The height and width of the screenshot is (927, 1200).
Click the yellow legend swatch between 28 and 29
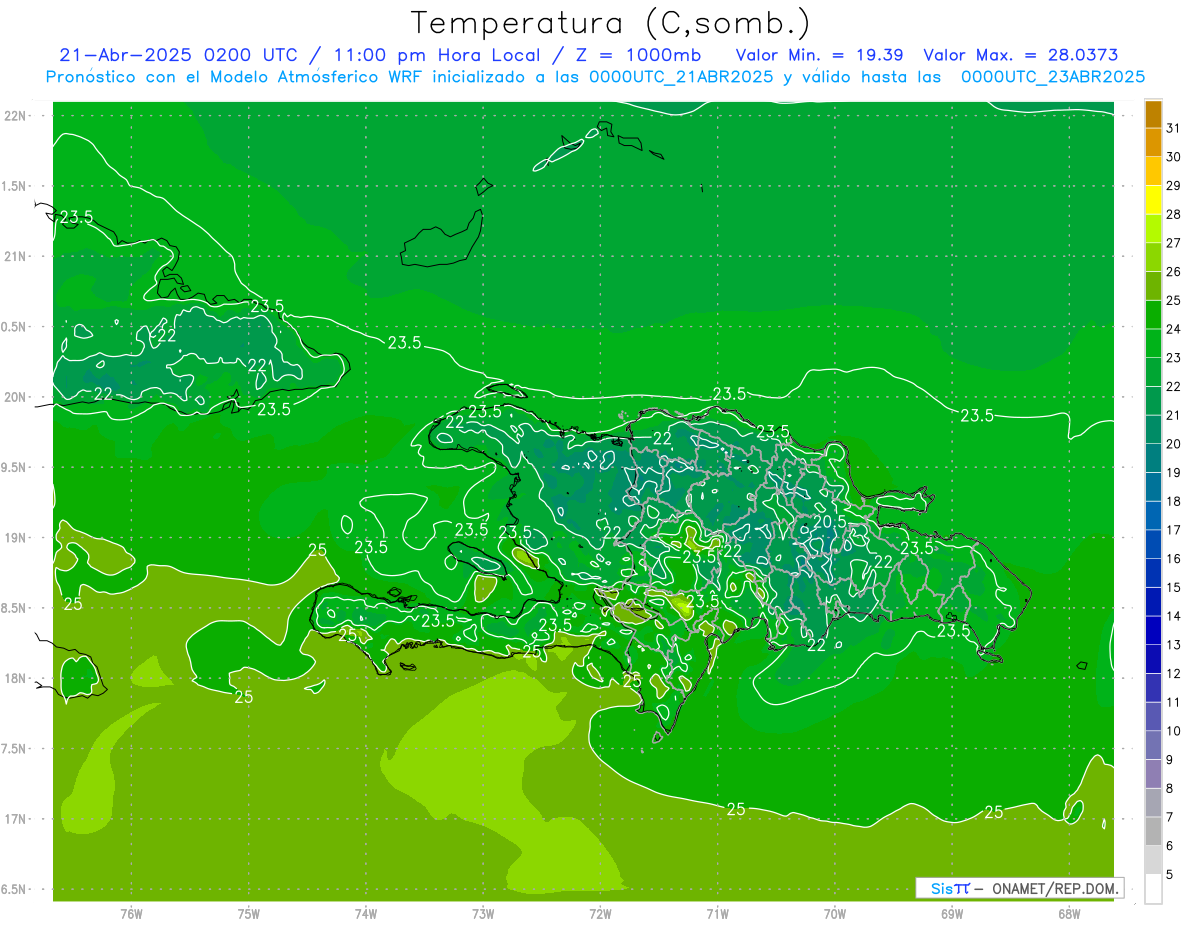click(1153, 200)
